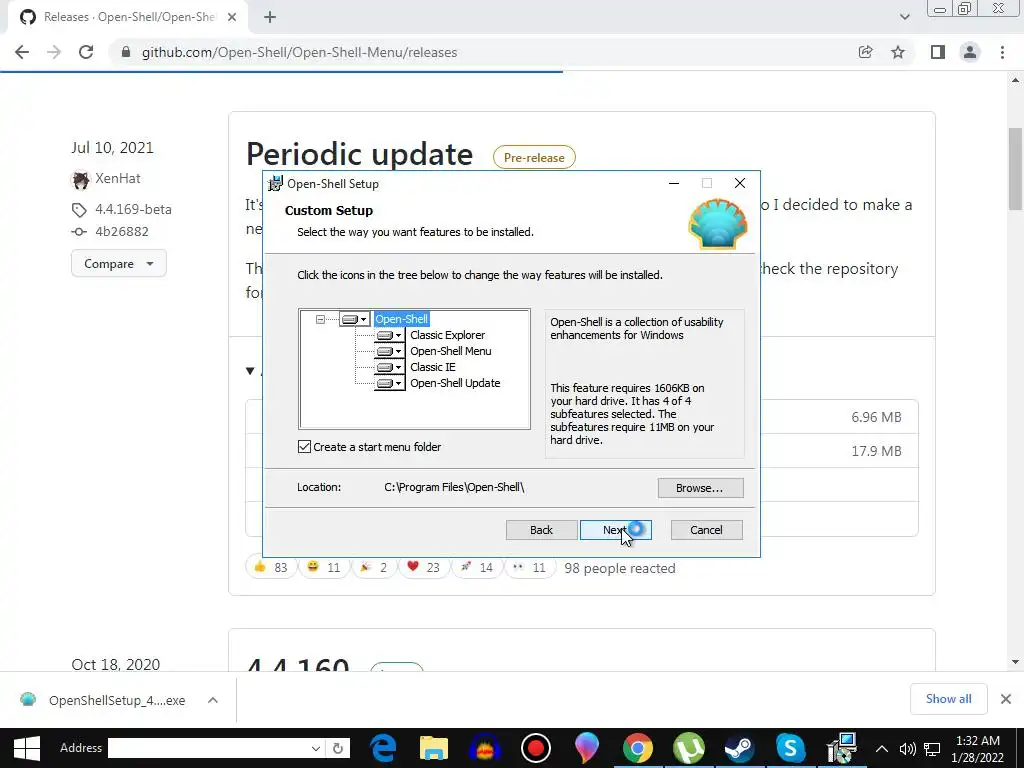The height and width of the screenshot is (768, 1024).
Task: Open Chrome profile avatar
Action: 970,52
